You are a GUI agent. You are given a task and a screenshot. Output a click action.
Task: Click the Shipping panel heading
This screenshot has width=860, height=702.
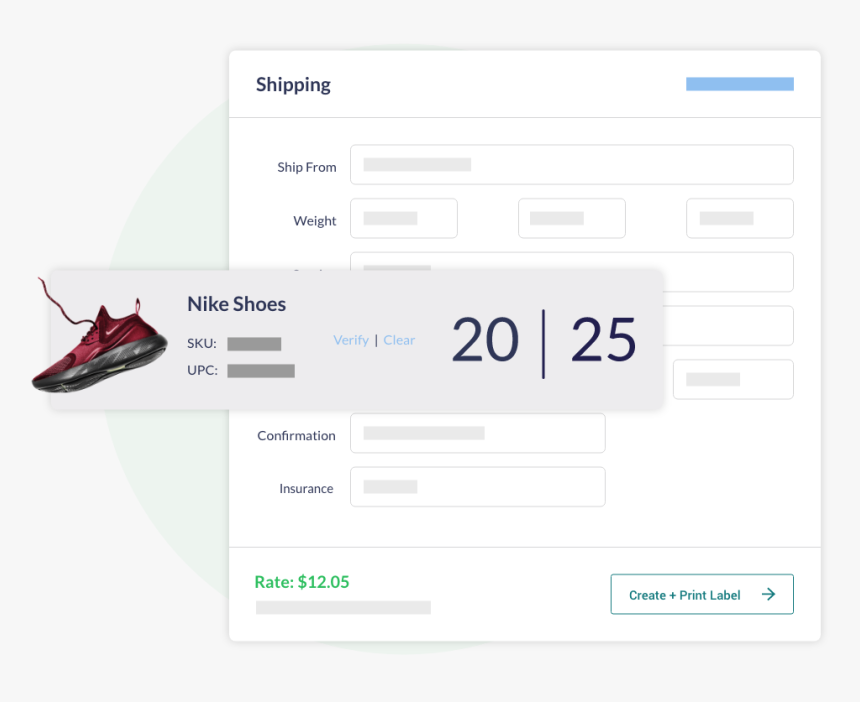coord(293,85)
